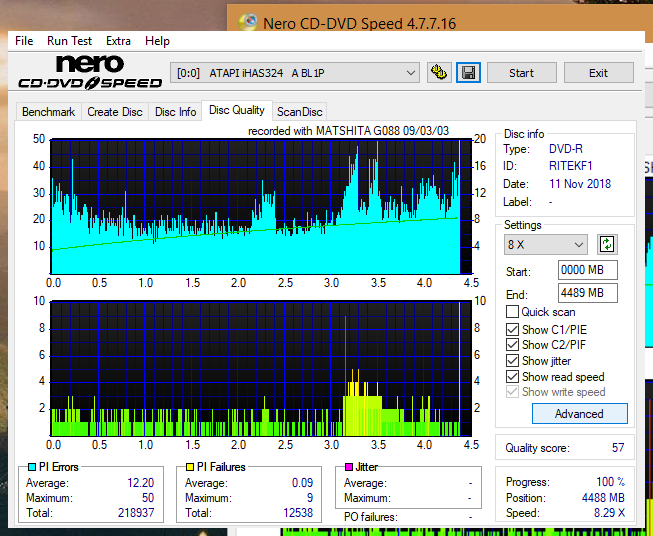Expand the 8 X speed dropdown
Screen dimensions: 653x536
tap(546, 244)
